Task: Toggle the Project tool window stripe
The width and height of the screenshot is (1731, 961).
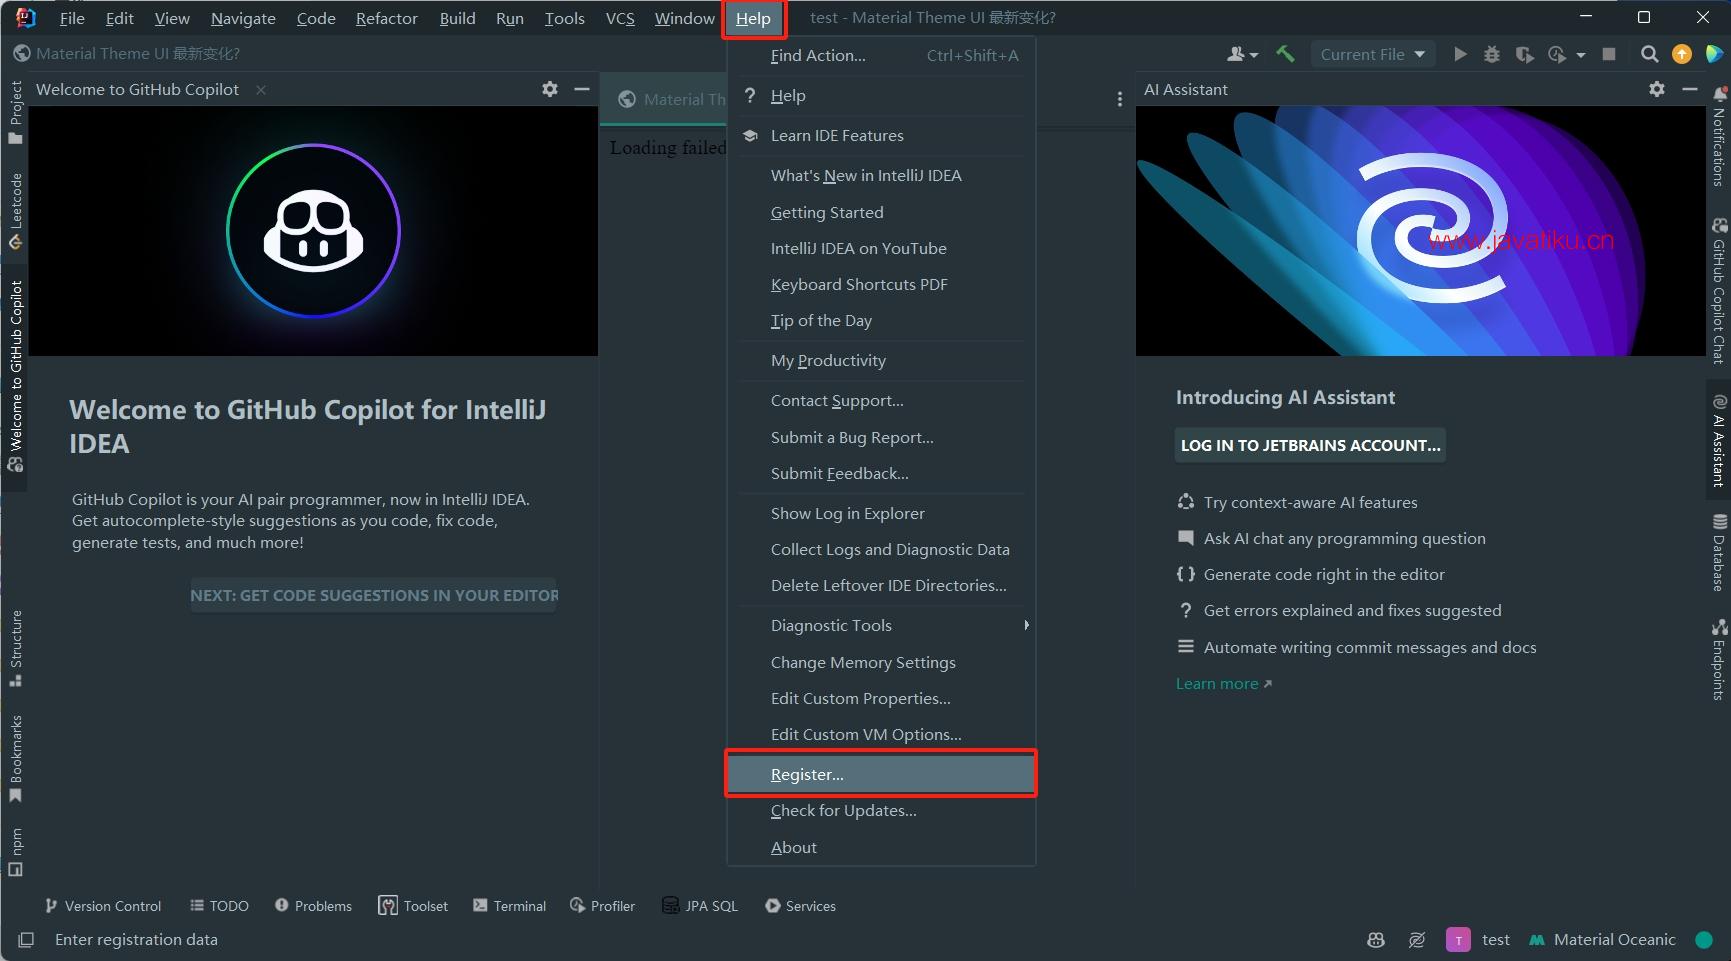Action: (15, 113)
